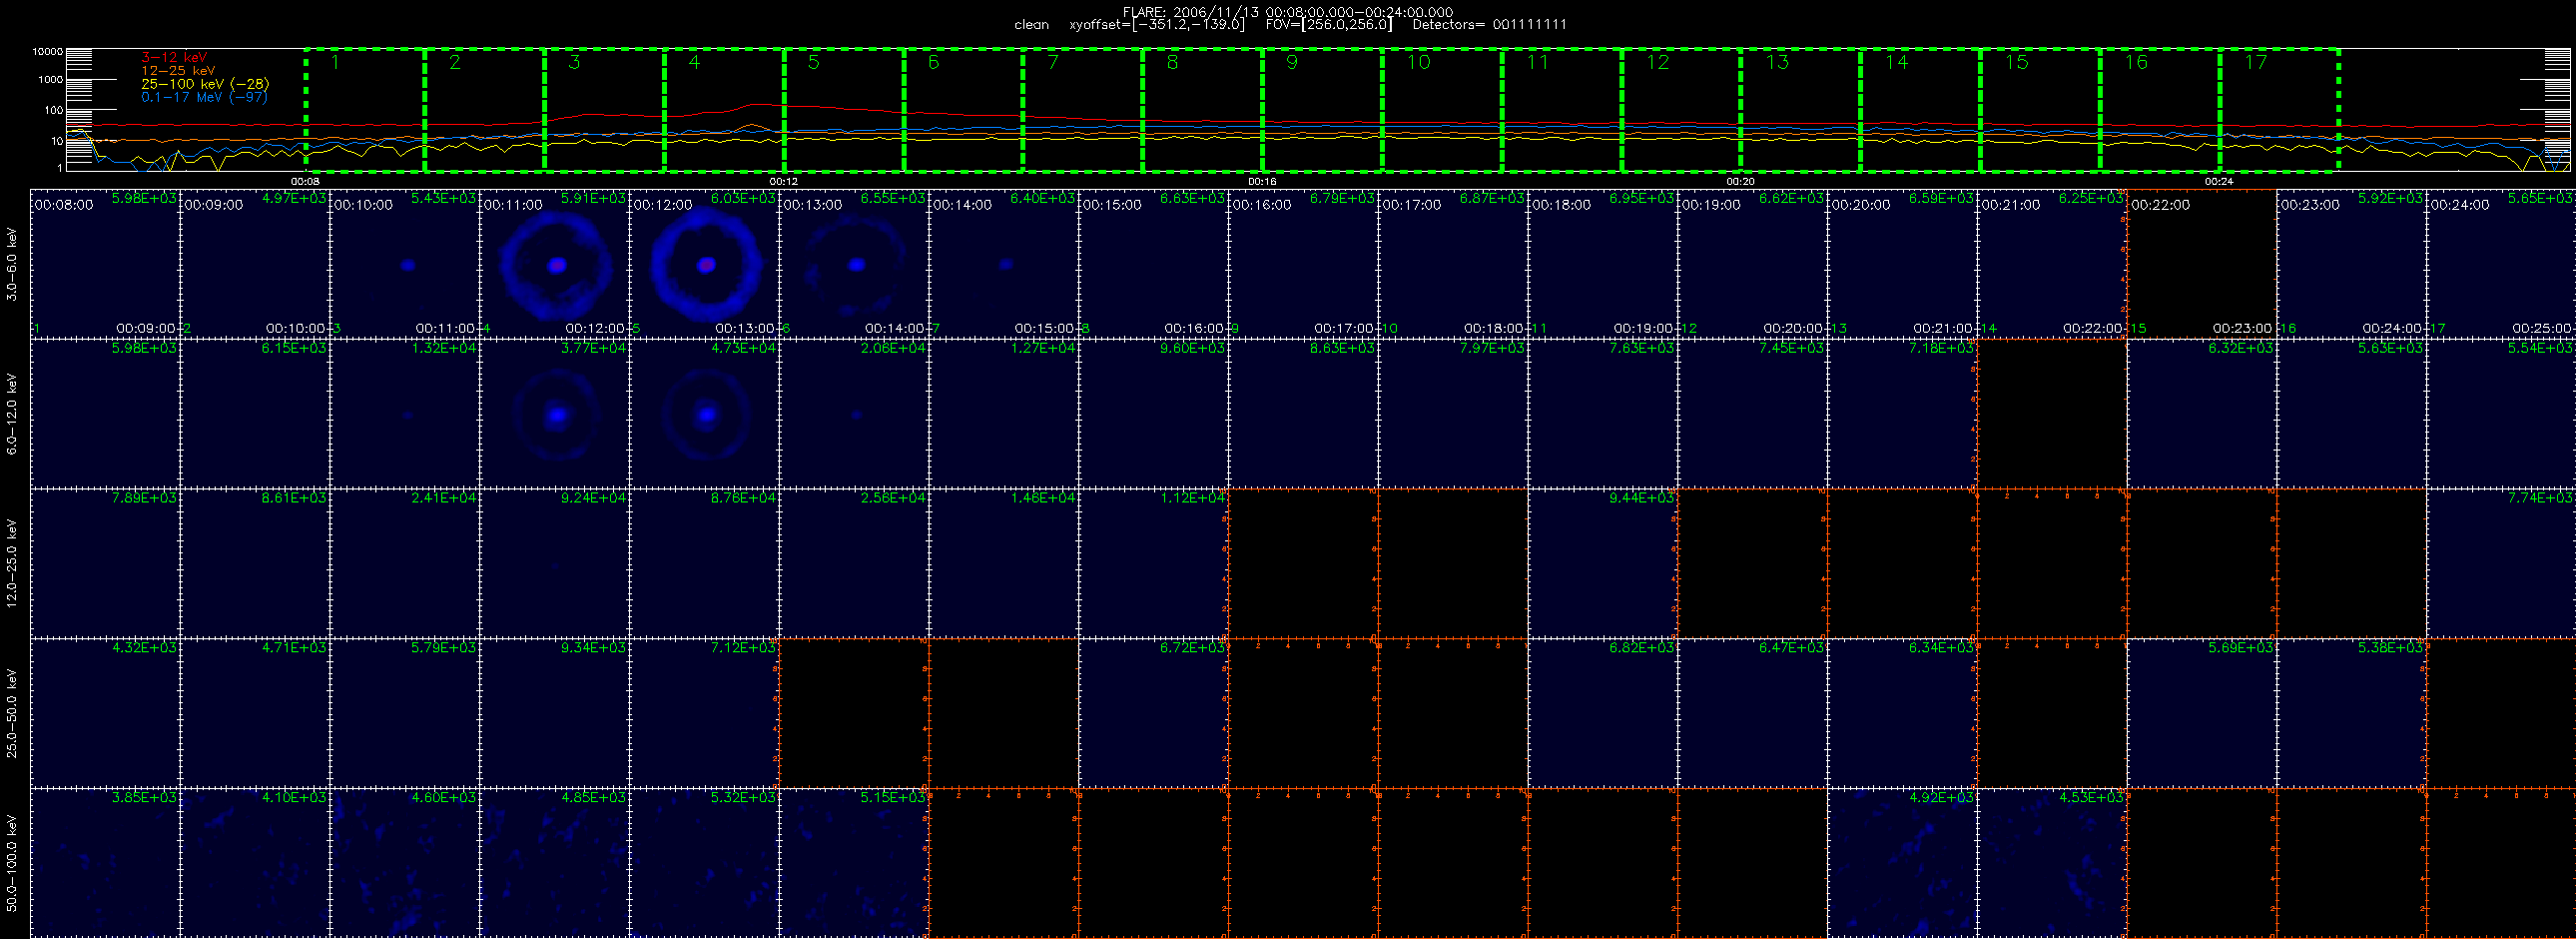Image resolution: width=2576 pixels, height=939 pixels.
Task: Click the 25.0-50.0 keV row label
Action: pos(12,713)
